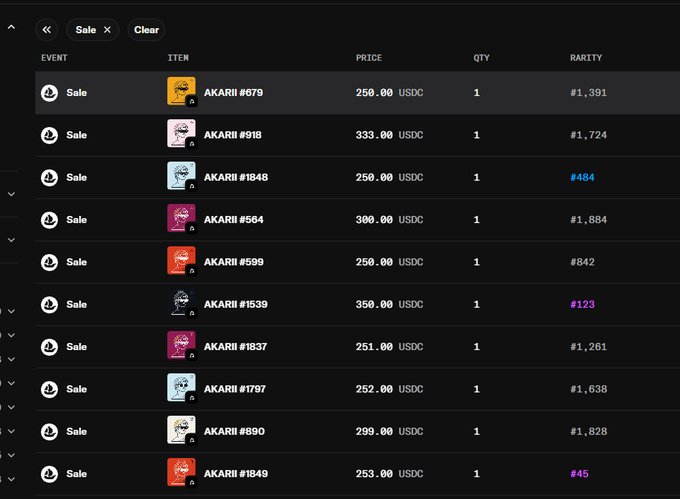680x499 pixels.
Task: Open the AKARII #1848 item link
Action: [236, 177]
